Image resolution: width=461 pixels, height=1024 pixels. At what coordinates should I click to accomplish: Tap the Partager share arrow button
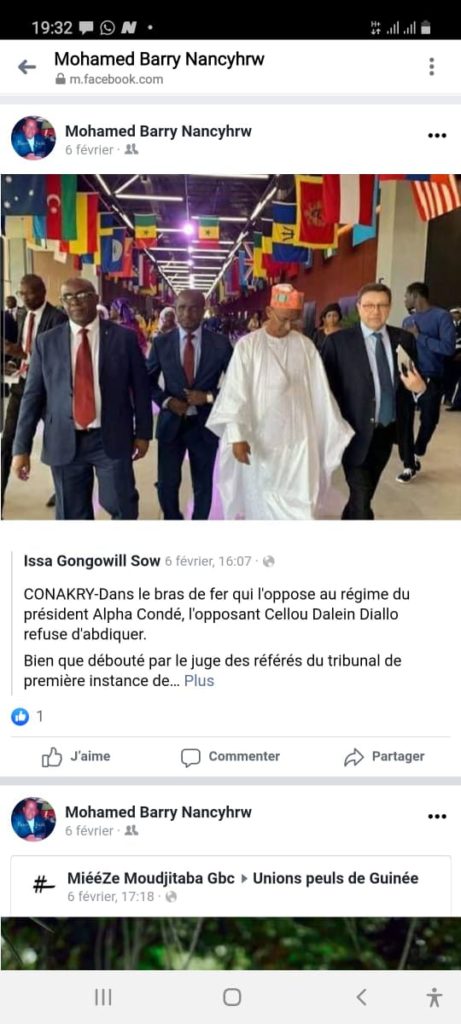click(384, 757)
